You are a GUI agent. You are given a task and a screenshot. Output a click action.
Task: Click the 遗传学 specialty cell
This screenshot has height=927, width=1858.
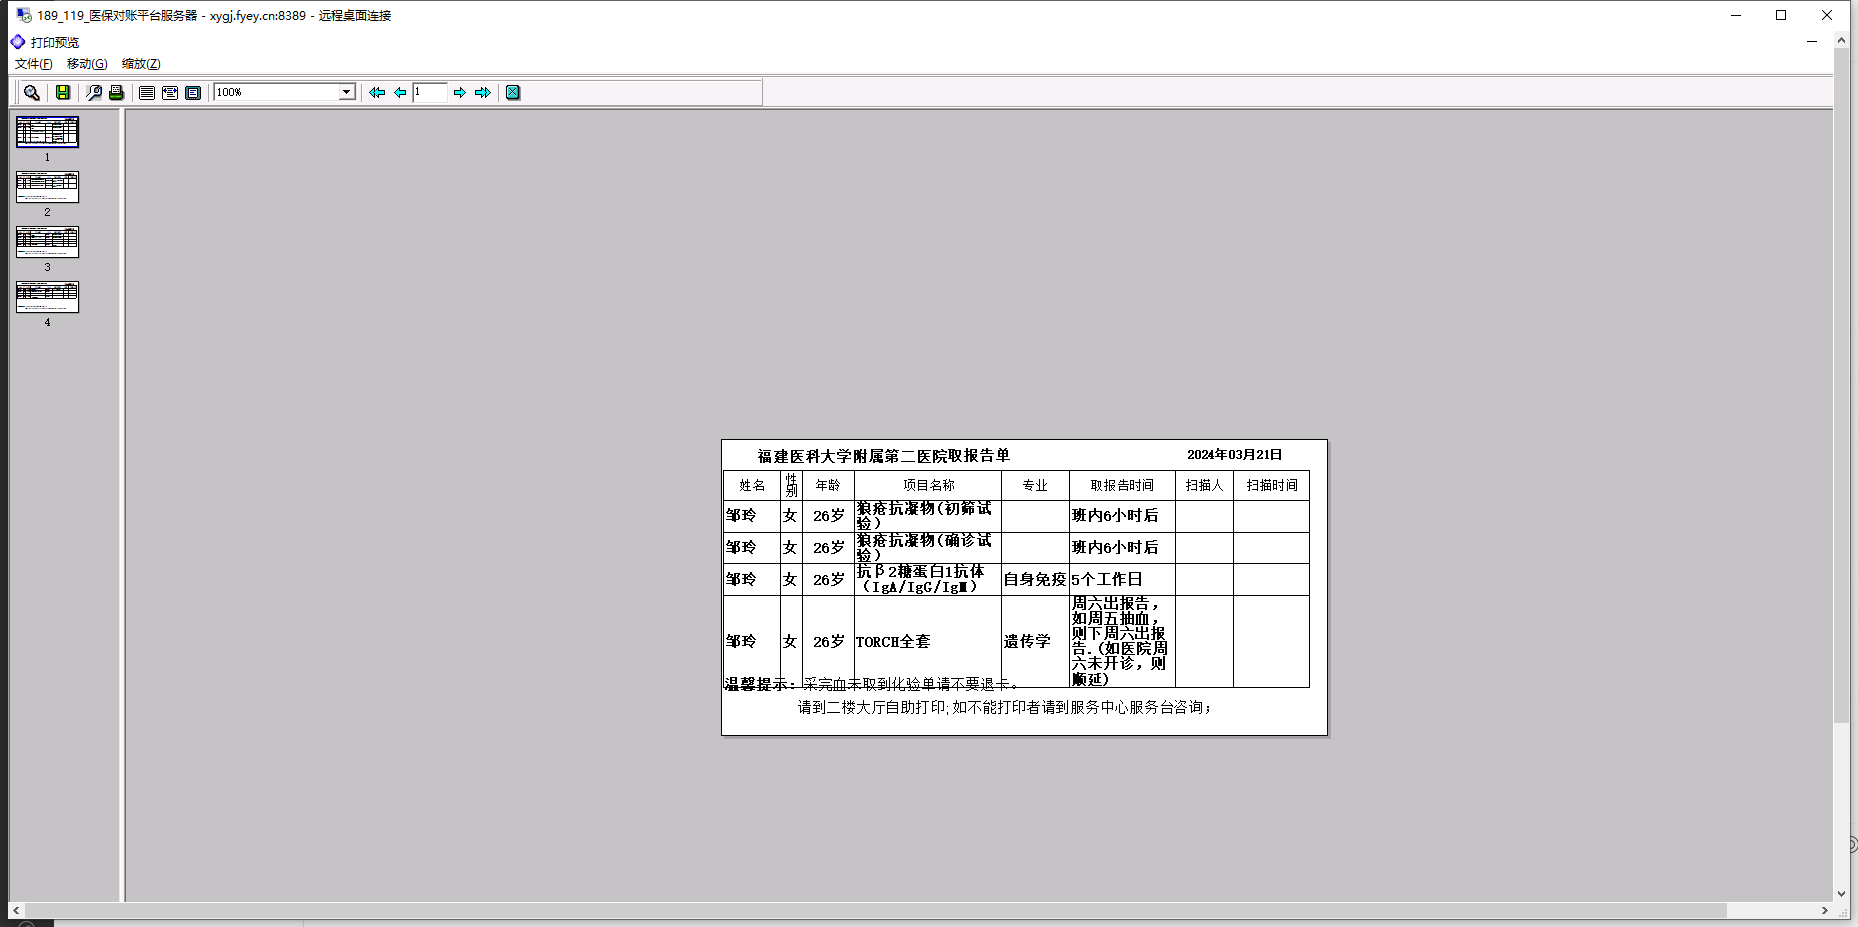pos(1035,642)
